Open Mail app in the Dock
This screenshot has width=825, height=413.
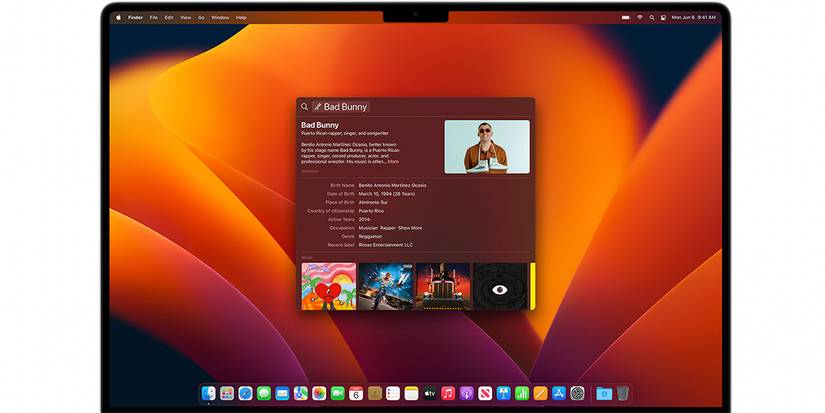[x=283, y=393]
